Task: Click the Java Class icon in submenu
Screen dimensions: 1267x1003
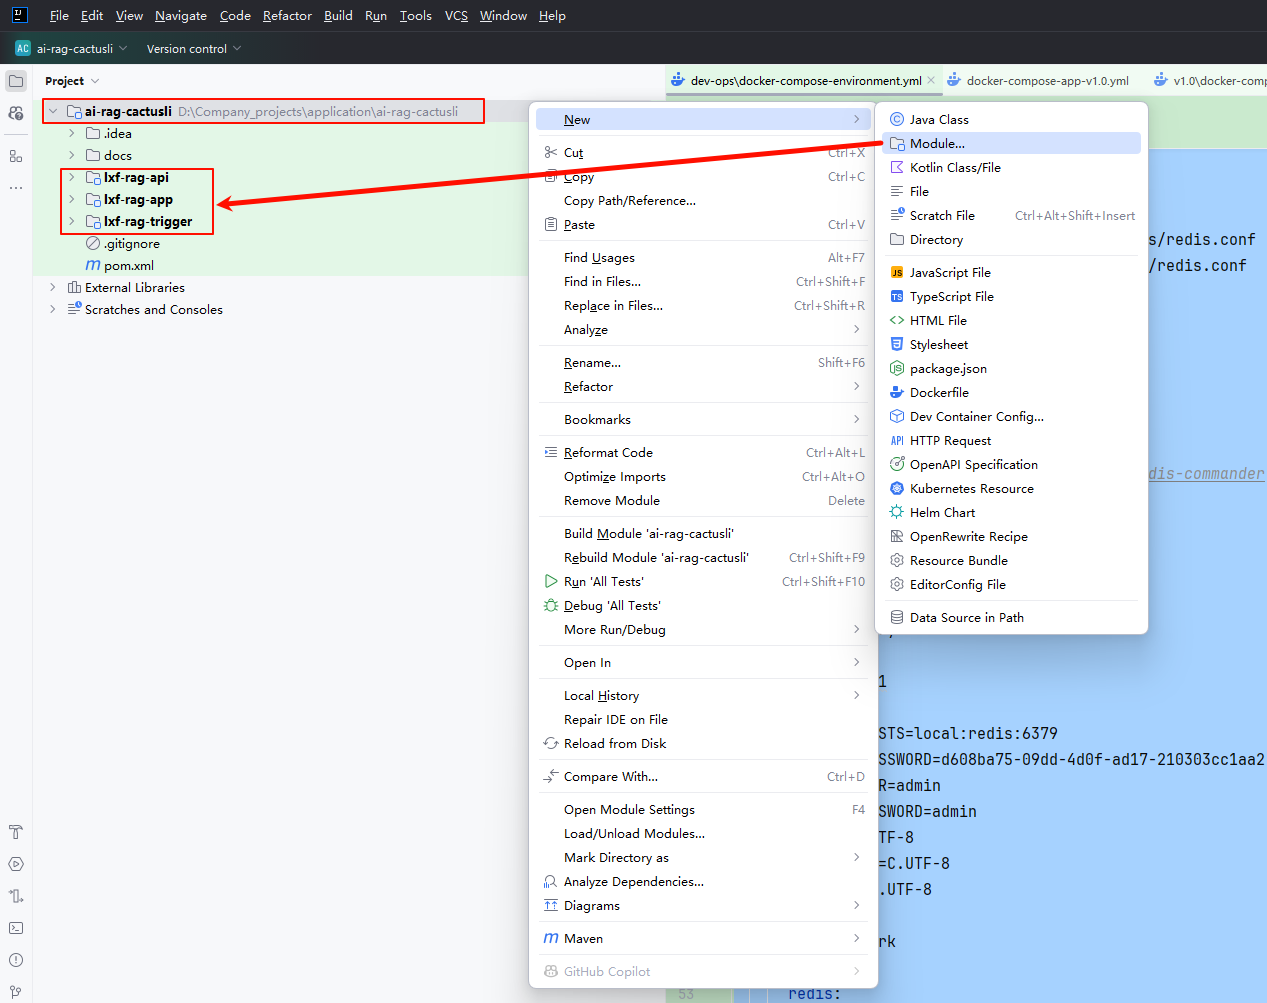Action: (x=897, y=119)
